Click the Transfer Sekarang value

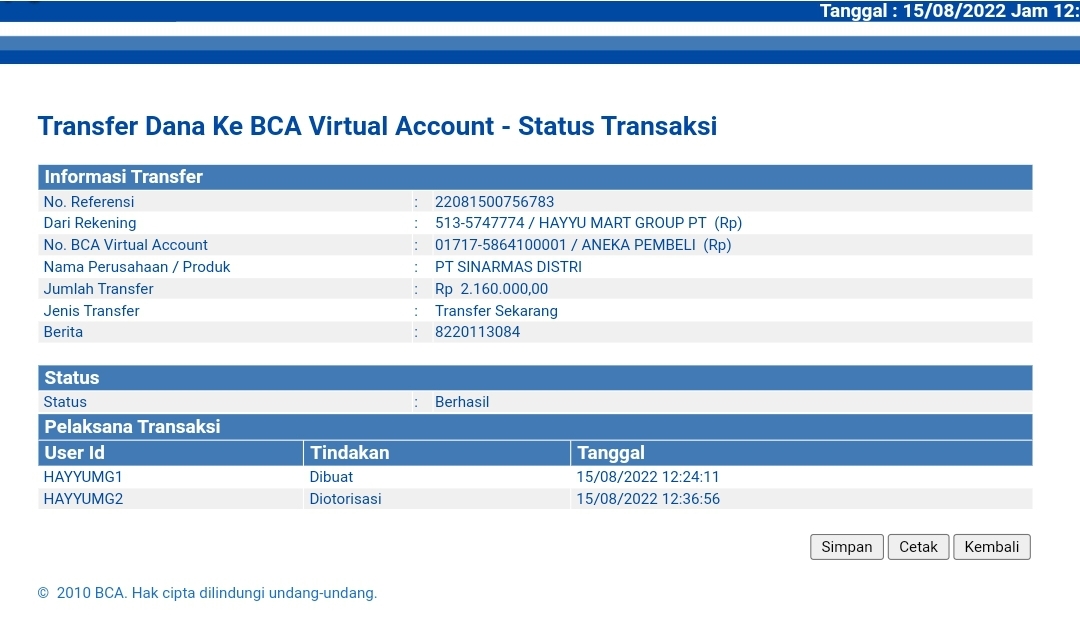tap(496, 311)
